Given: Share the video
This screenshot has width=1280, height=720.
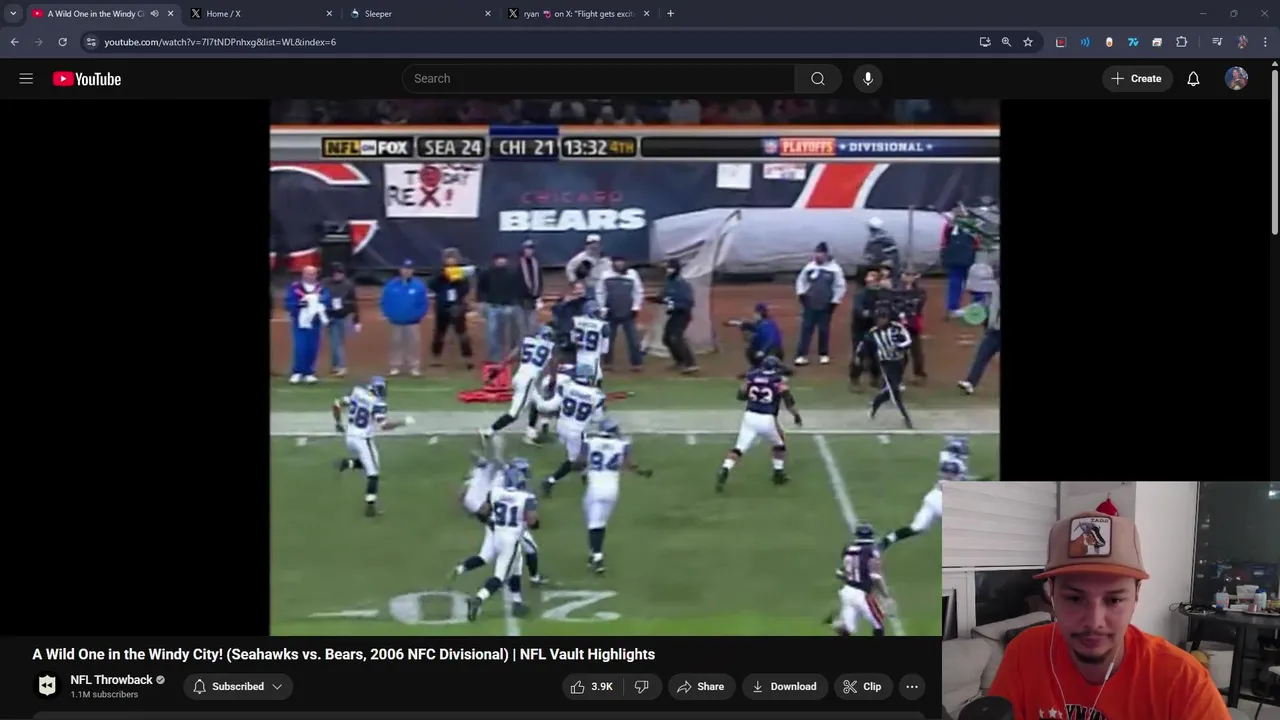Looking at the screenshot, I should [x=700, y=687].
